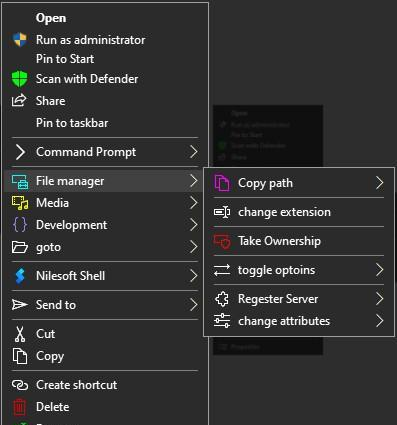Click the red Delete trash icon
Image resolution: width=397 pixels, height=425 pixels.
pos(19,407)
